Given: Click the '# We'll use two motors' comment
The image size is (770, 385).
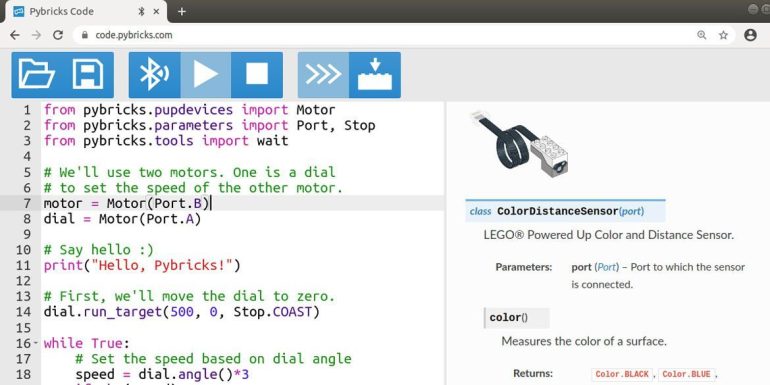Looking at the screenshot, I should tap(190, 172).
